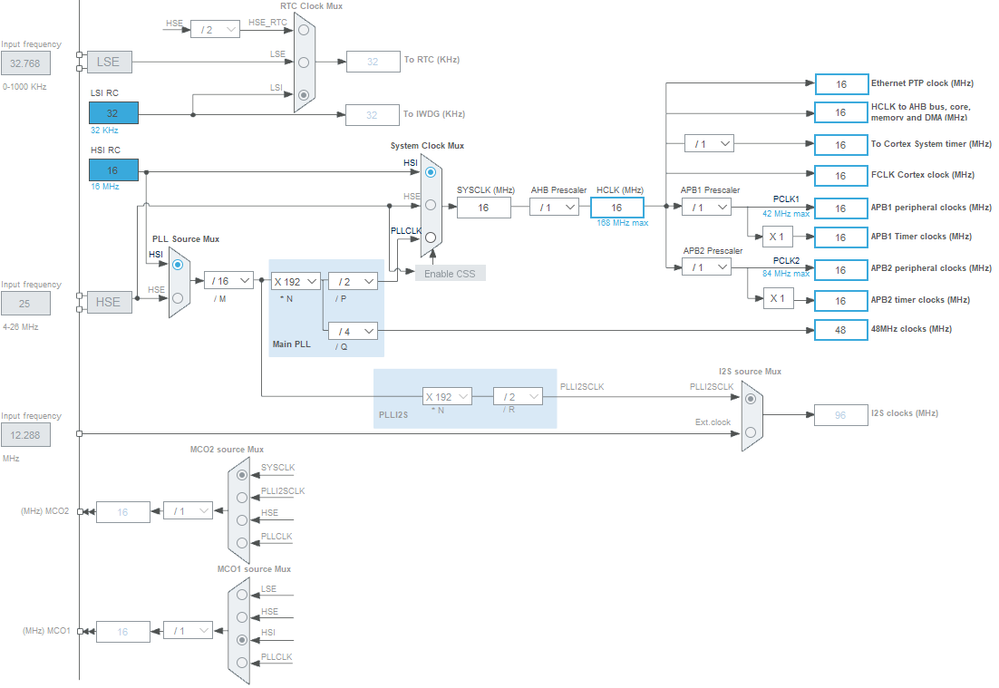Click the I2S input frequency field 12.288
Viewport: 999px width, 688px height.
point(25,435)
